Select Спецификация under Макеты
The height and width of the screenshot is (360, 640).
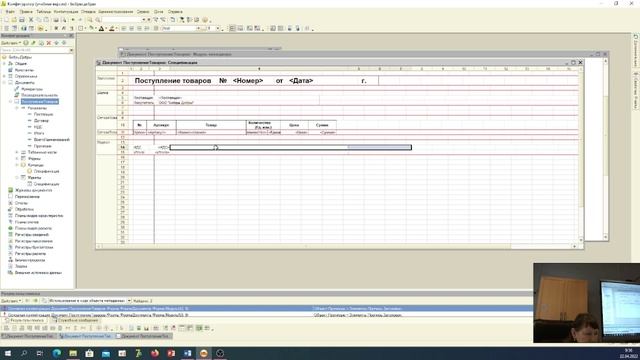(46, 184)
